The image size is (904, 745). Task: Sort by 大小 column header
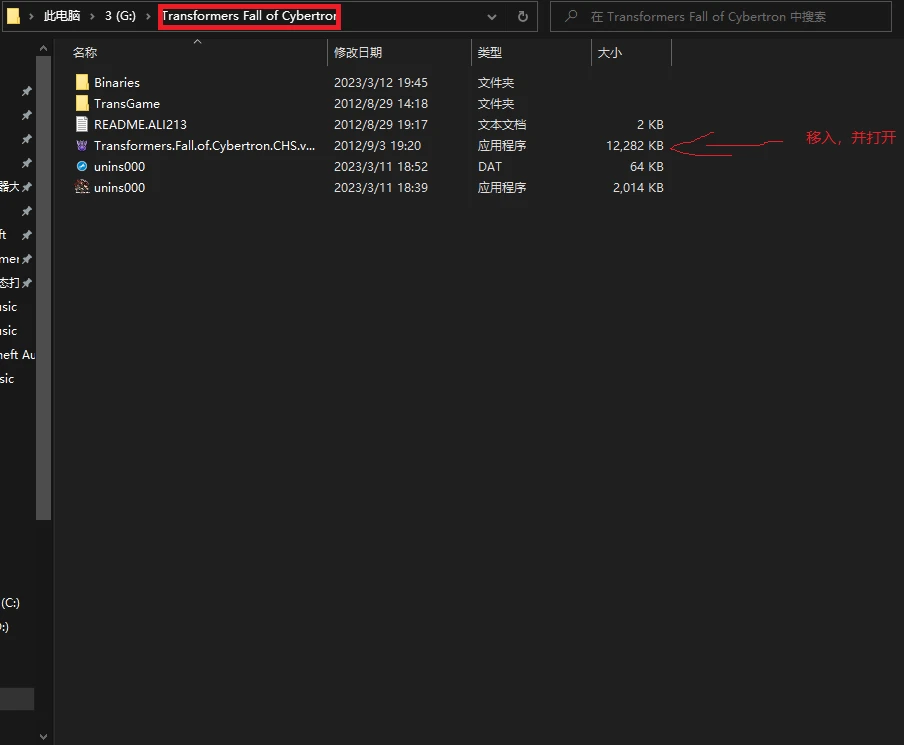609,52
